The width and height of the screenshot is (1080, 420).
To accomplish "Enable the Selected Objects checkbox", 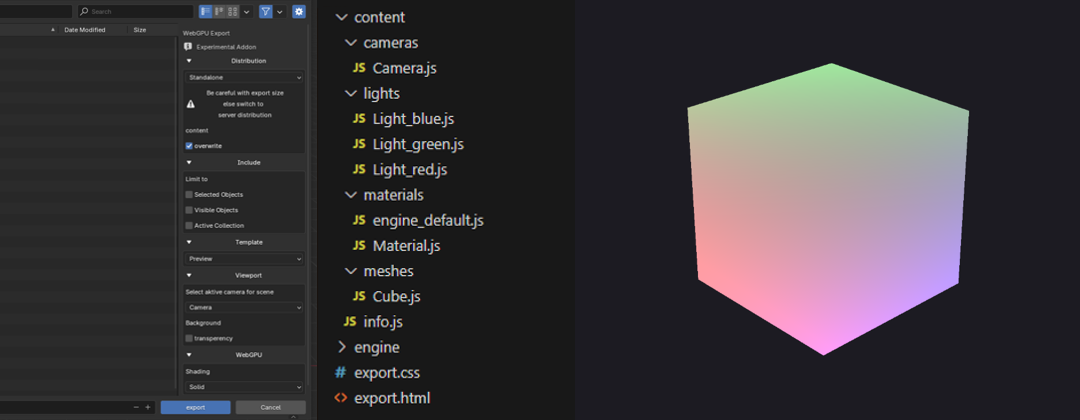I will 189,194.
